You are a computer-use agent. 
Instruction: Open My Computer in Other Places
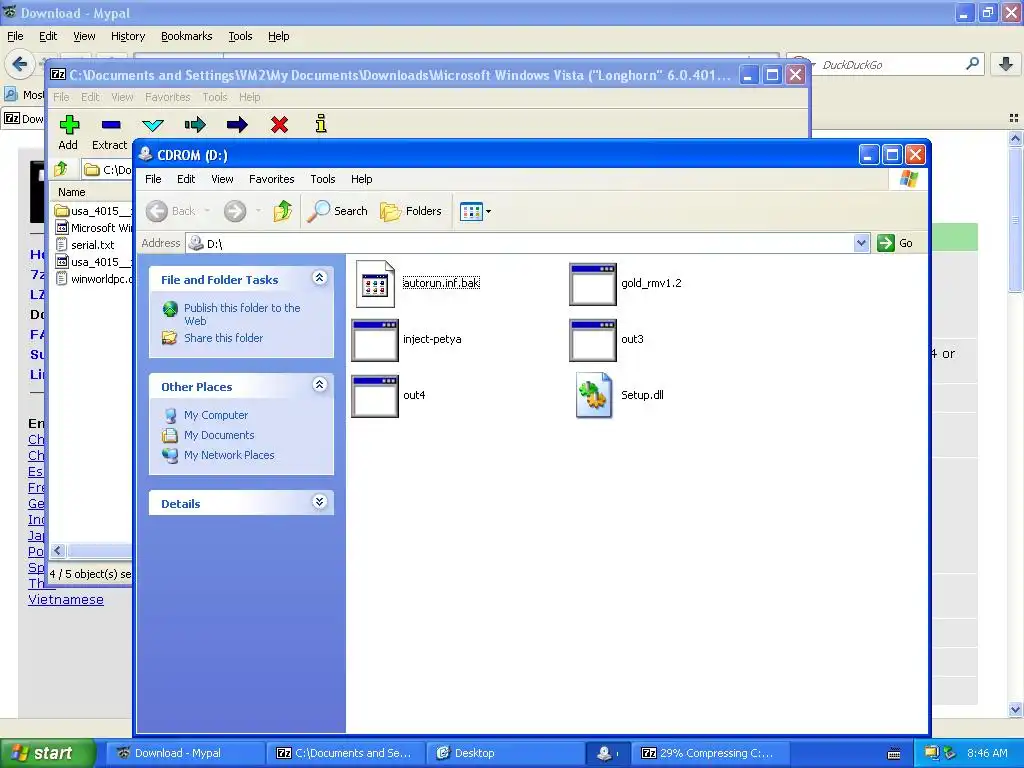216,415
